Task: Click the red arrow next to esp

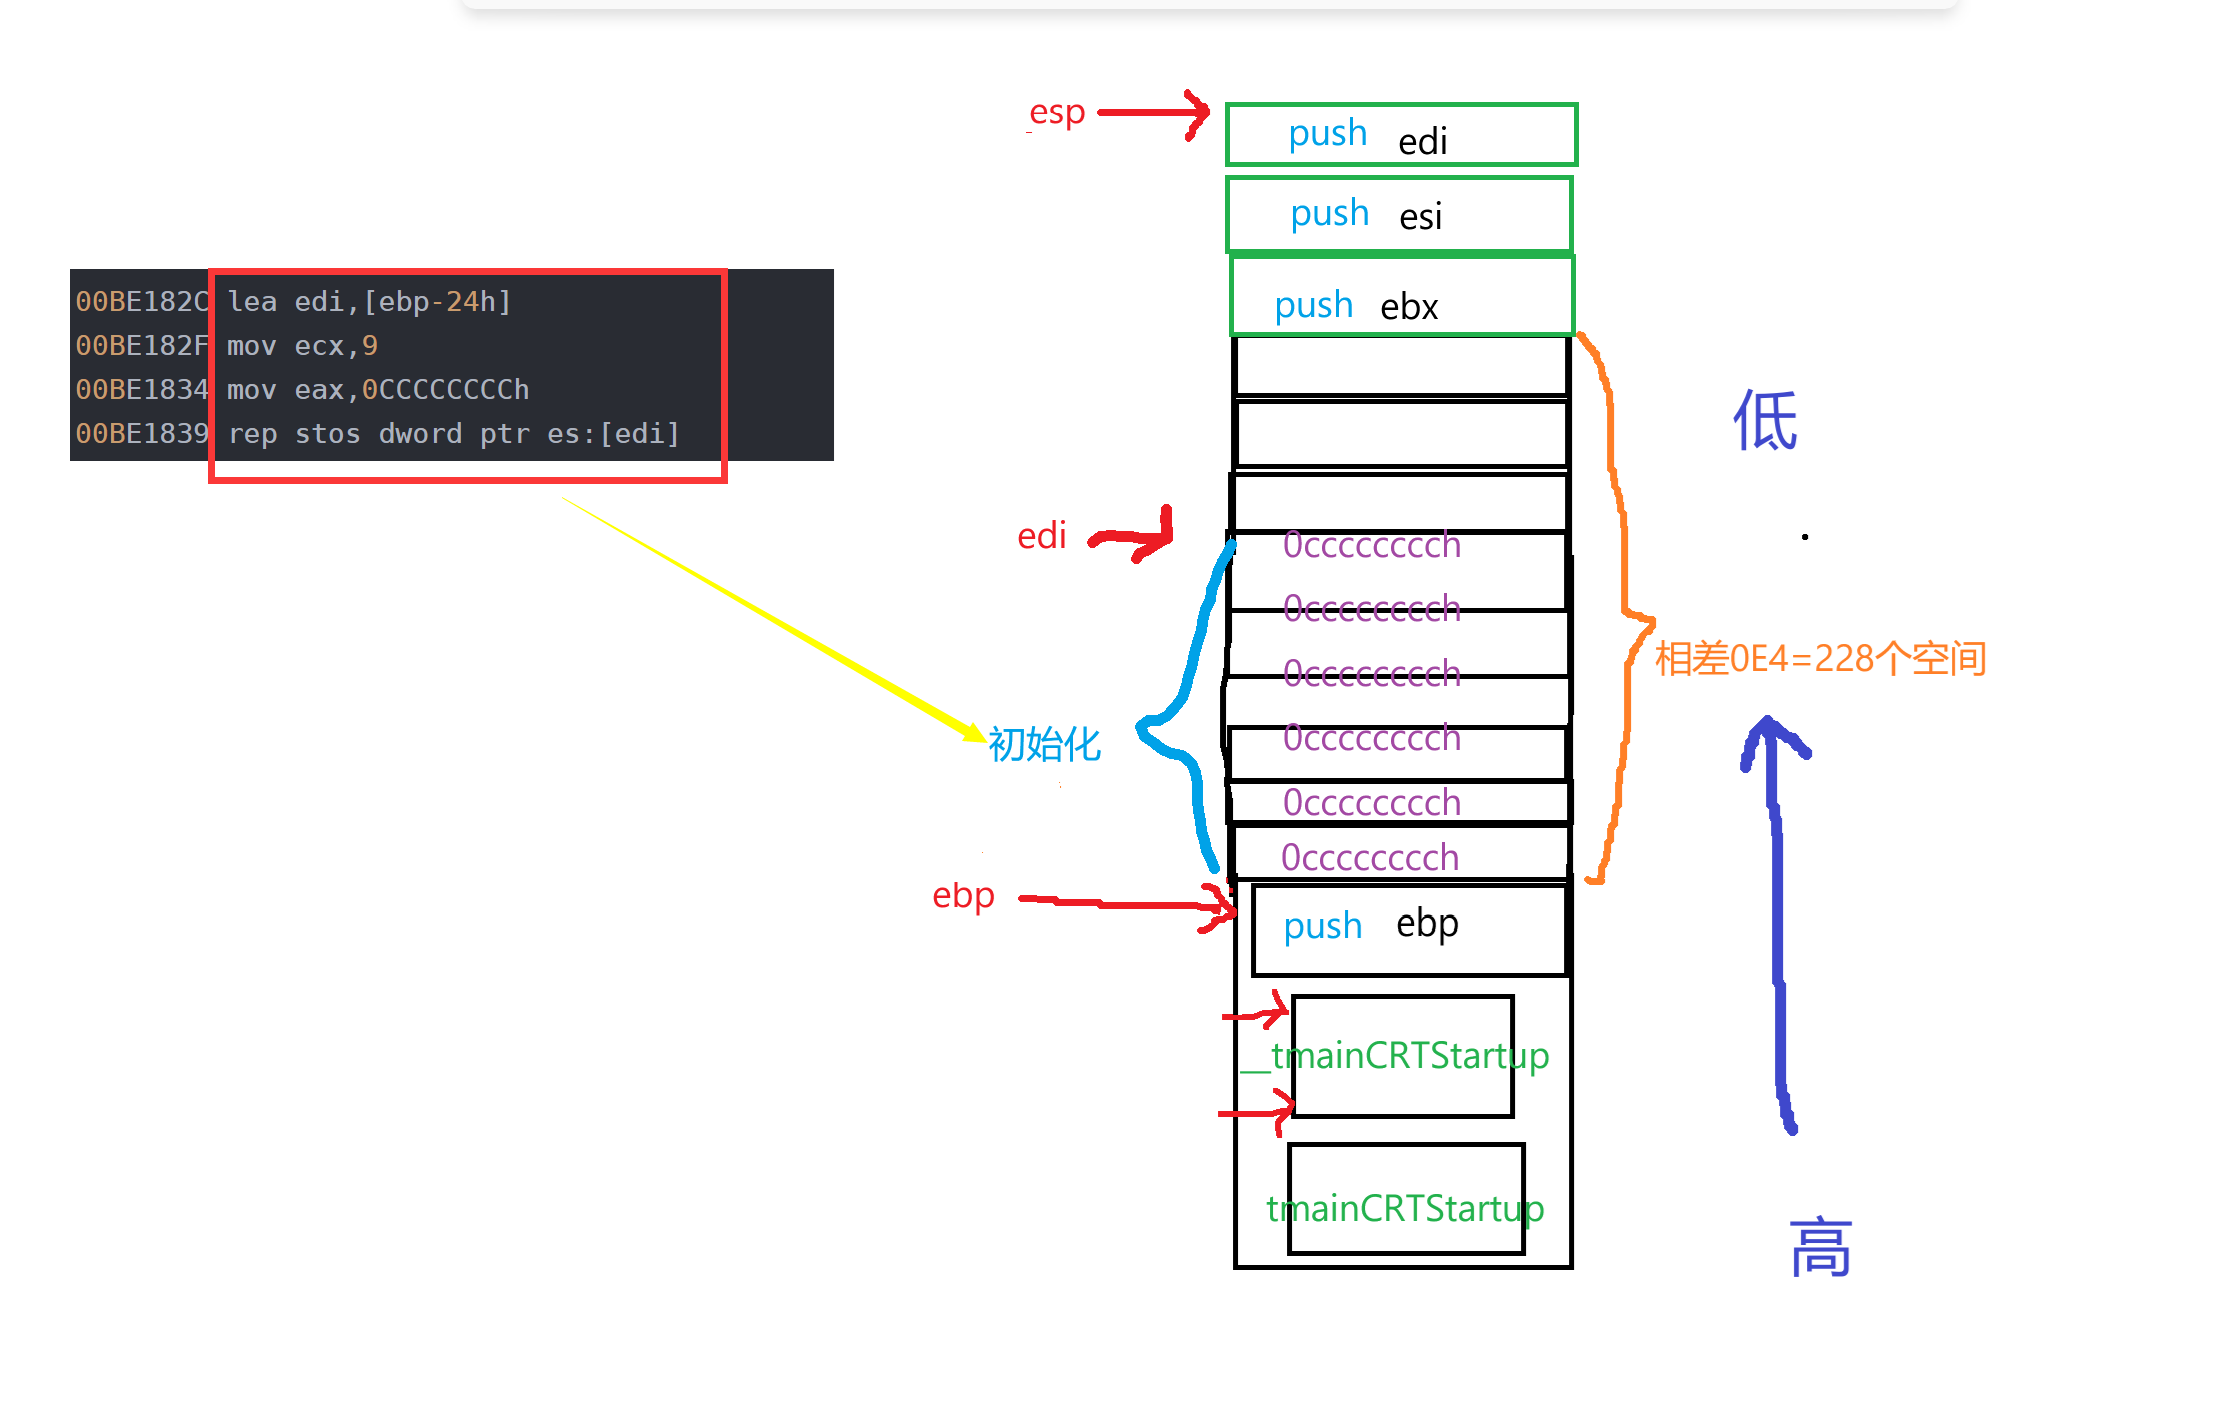Action: [1150, 113]
